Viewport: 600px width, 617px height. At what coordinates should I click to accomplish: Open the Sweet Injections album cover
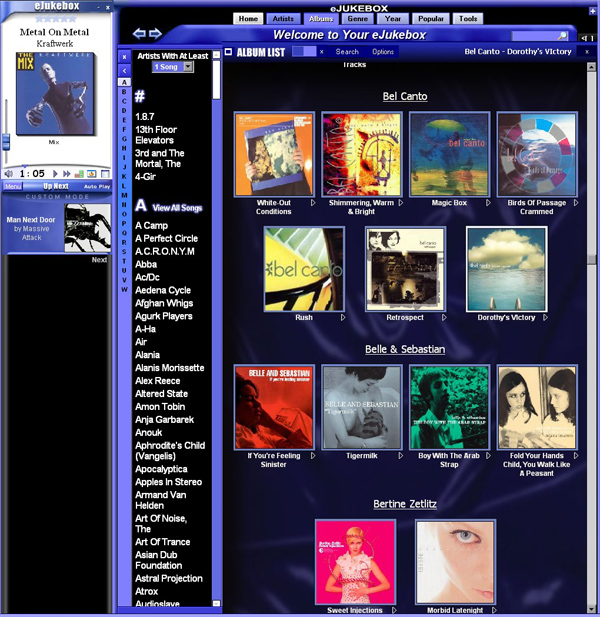coord(355,563)
